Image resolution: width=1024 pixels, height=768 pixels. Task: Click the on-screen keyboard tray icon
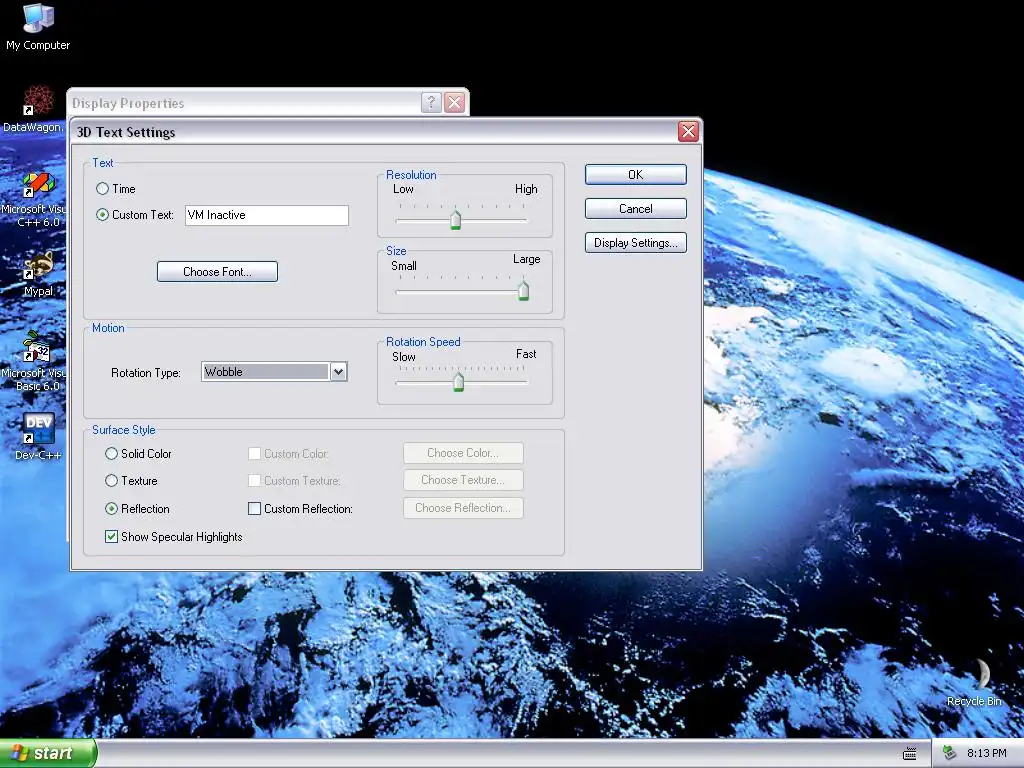(x=910, y=754)
